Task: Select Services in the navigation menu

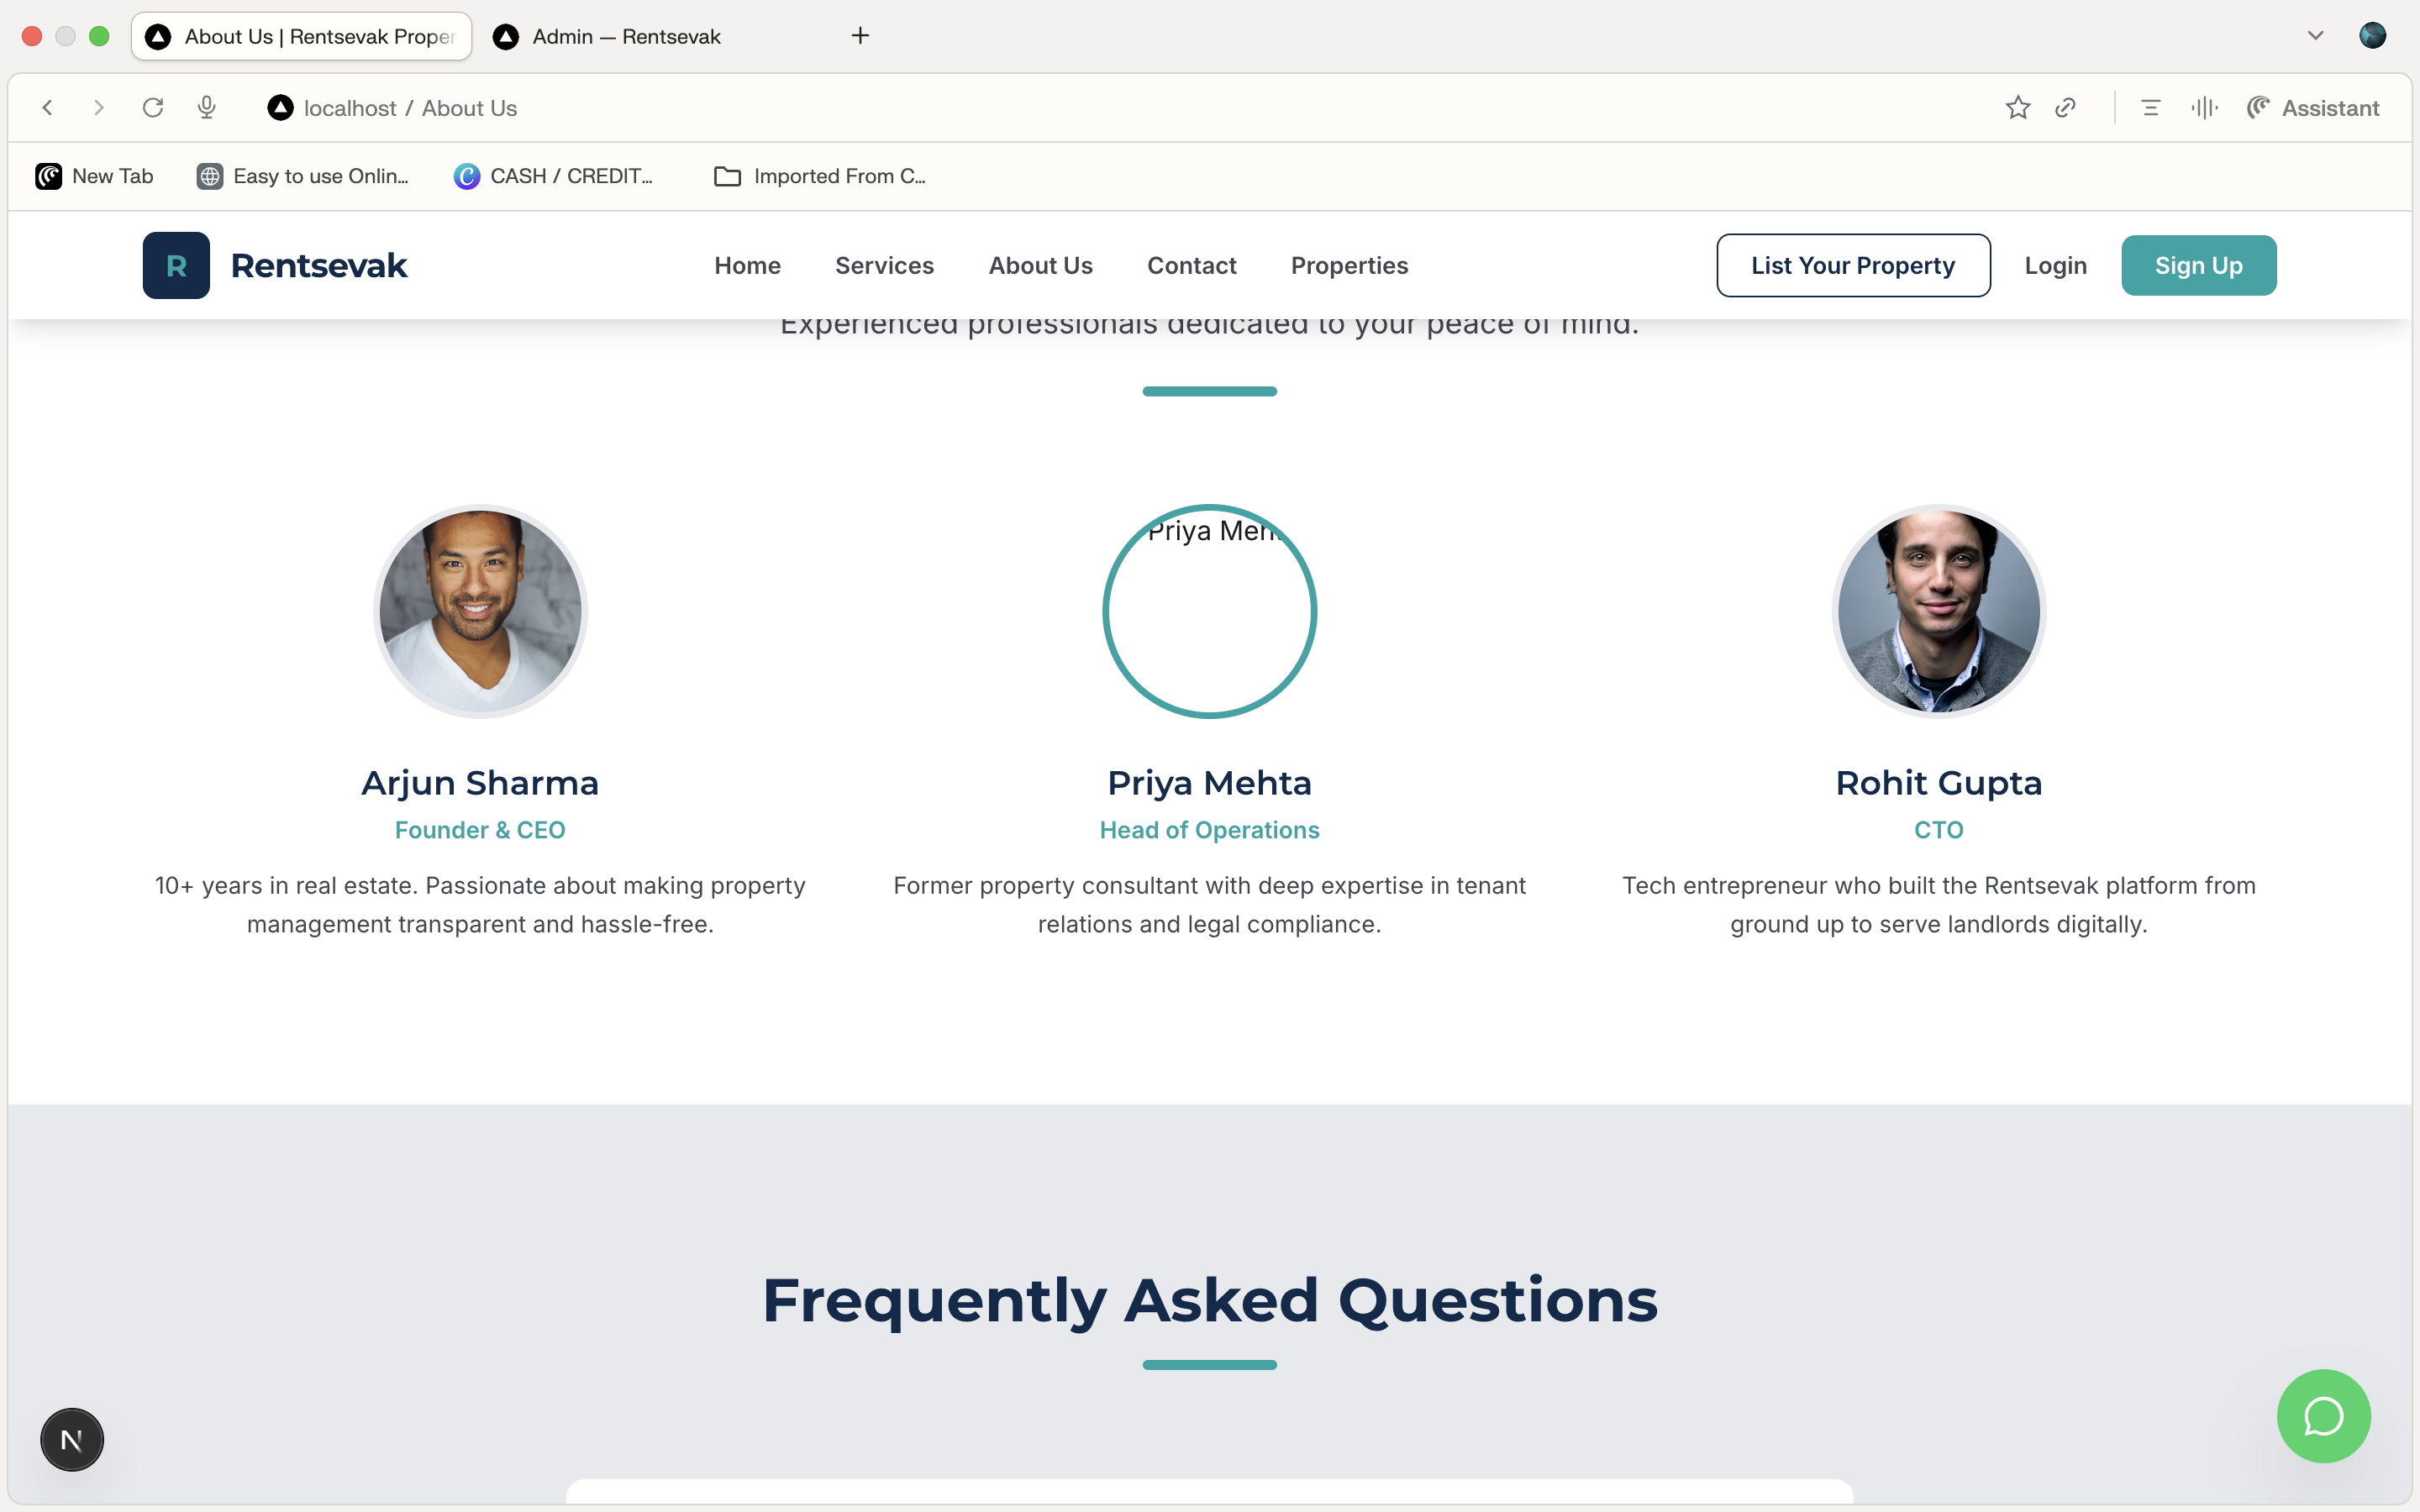Action: 884,265
